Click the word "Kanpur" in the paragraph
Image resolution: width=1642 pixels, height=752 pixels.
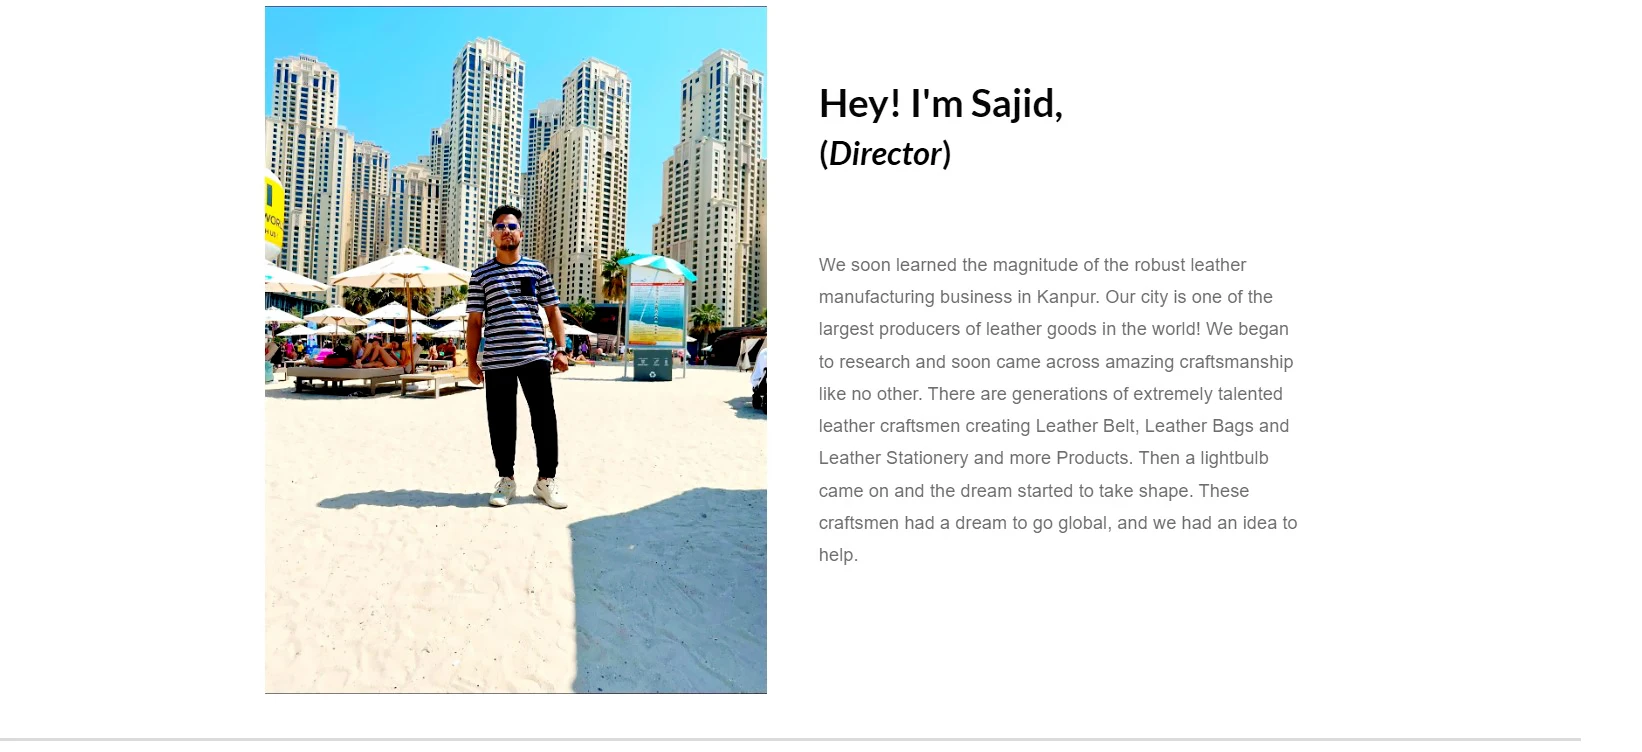(1067, 297)
